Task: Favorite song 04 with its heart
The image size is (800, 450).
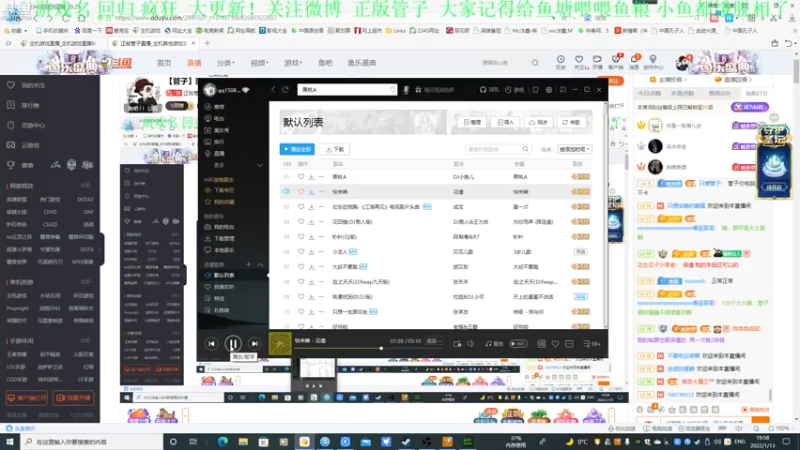Action: (301, 222)
